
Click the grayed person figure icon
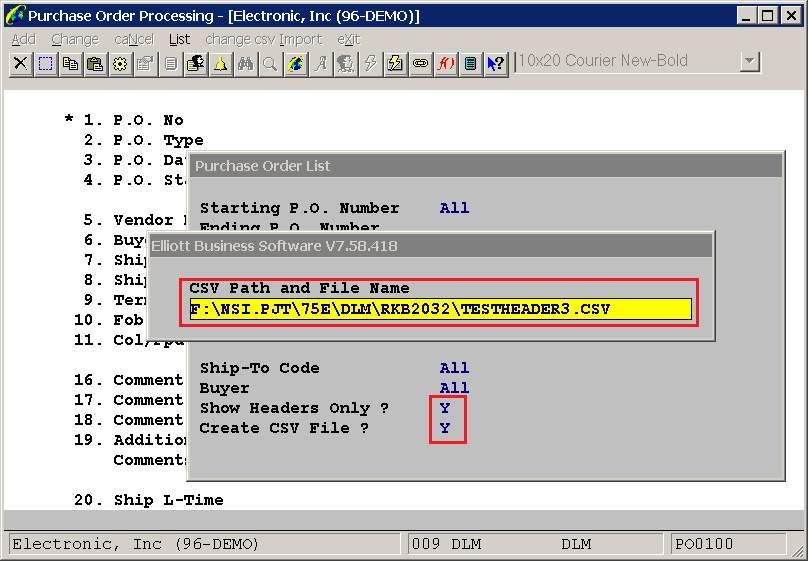(x=345, y=63)
